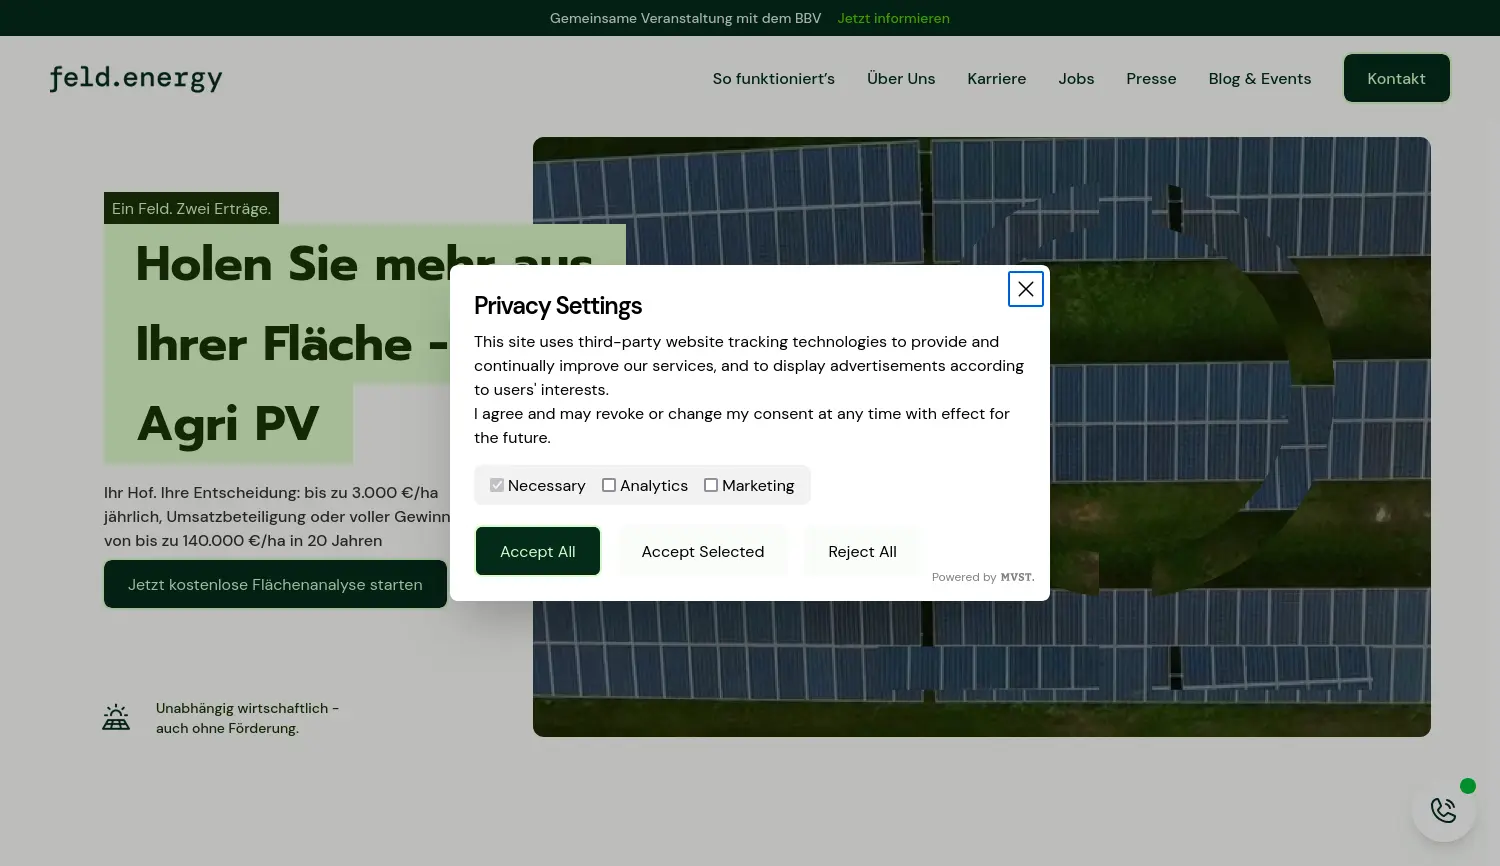This screenshot has height=866, width=1500.
Task: Navigate to Jobs page
Action: tap(1076, 78)
